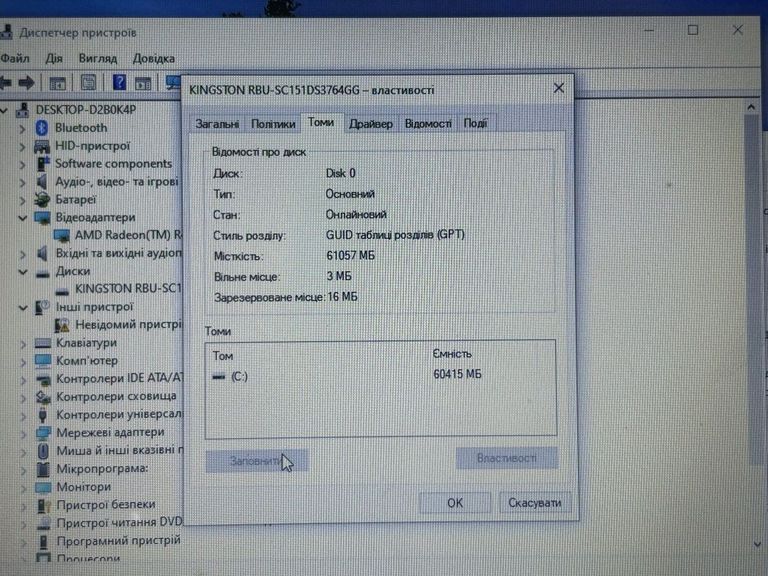Click the Bluetooth device category icon
The height and width of the screenshot is (576, 768).
click(x=42, y=128)
